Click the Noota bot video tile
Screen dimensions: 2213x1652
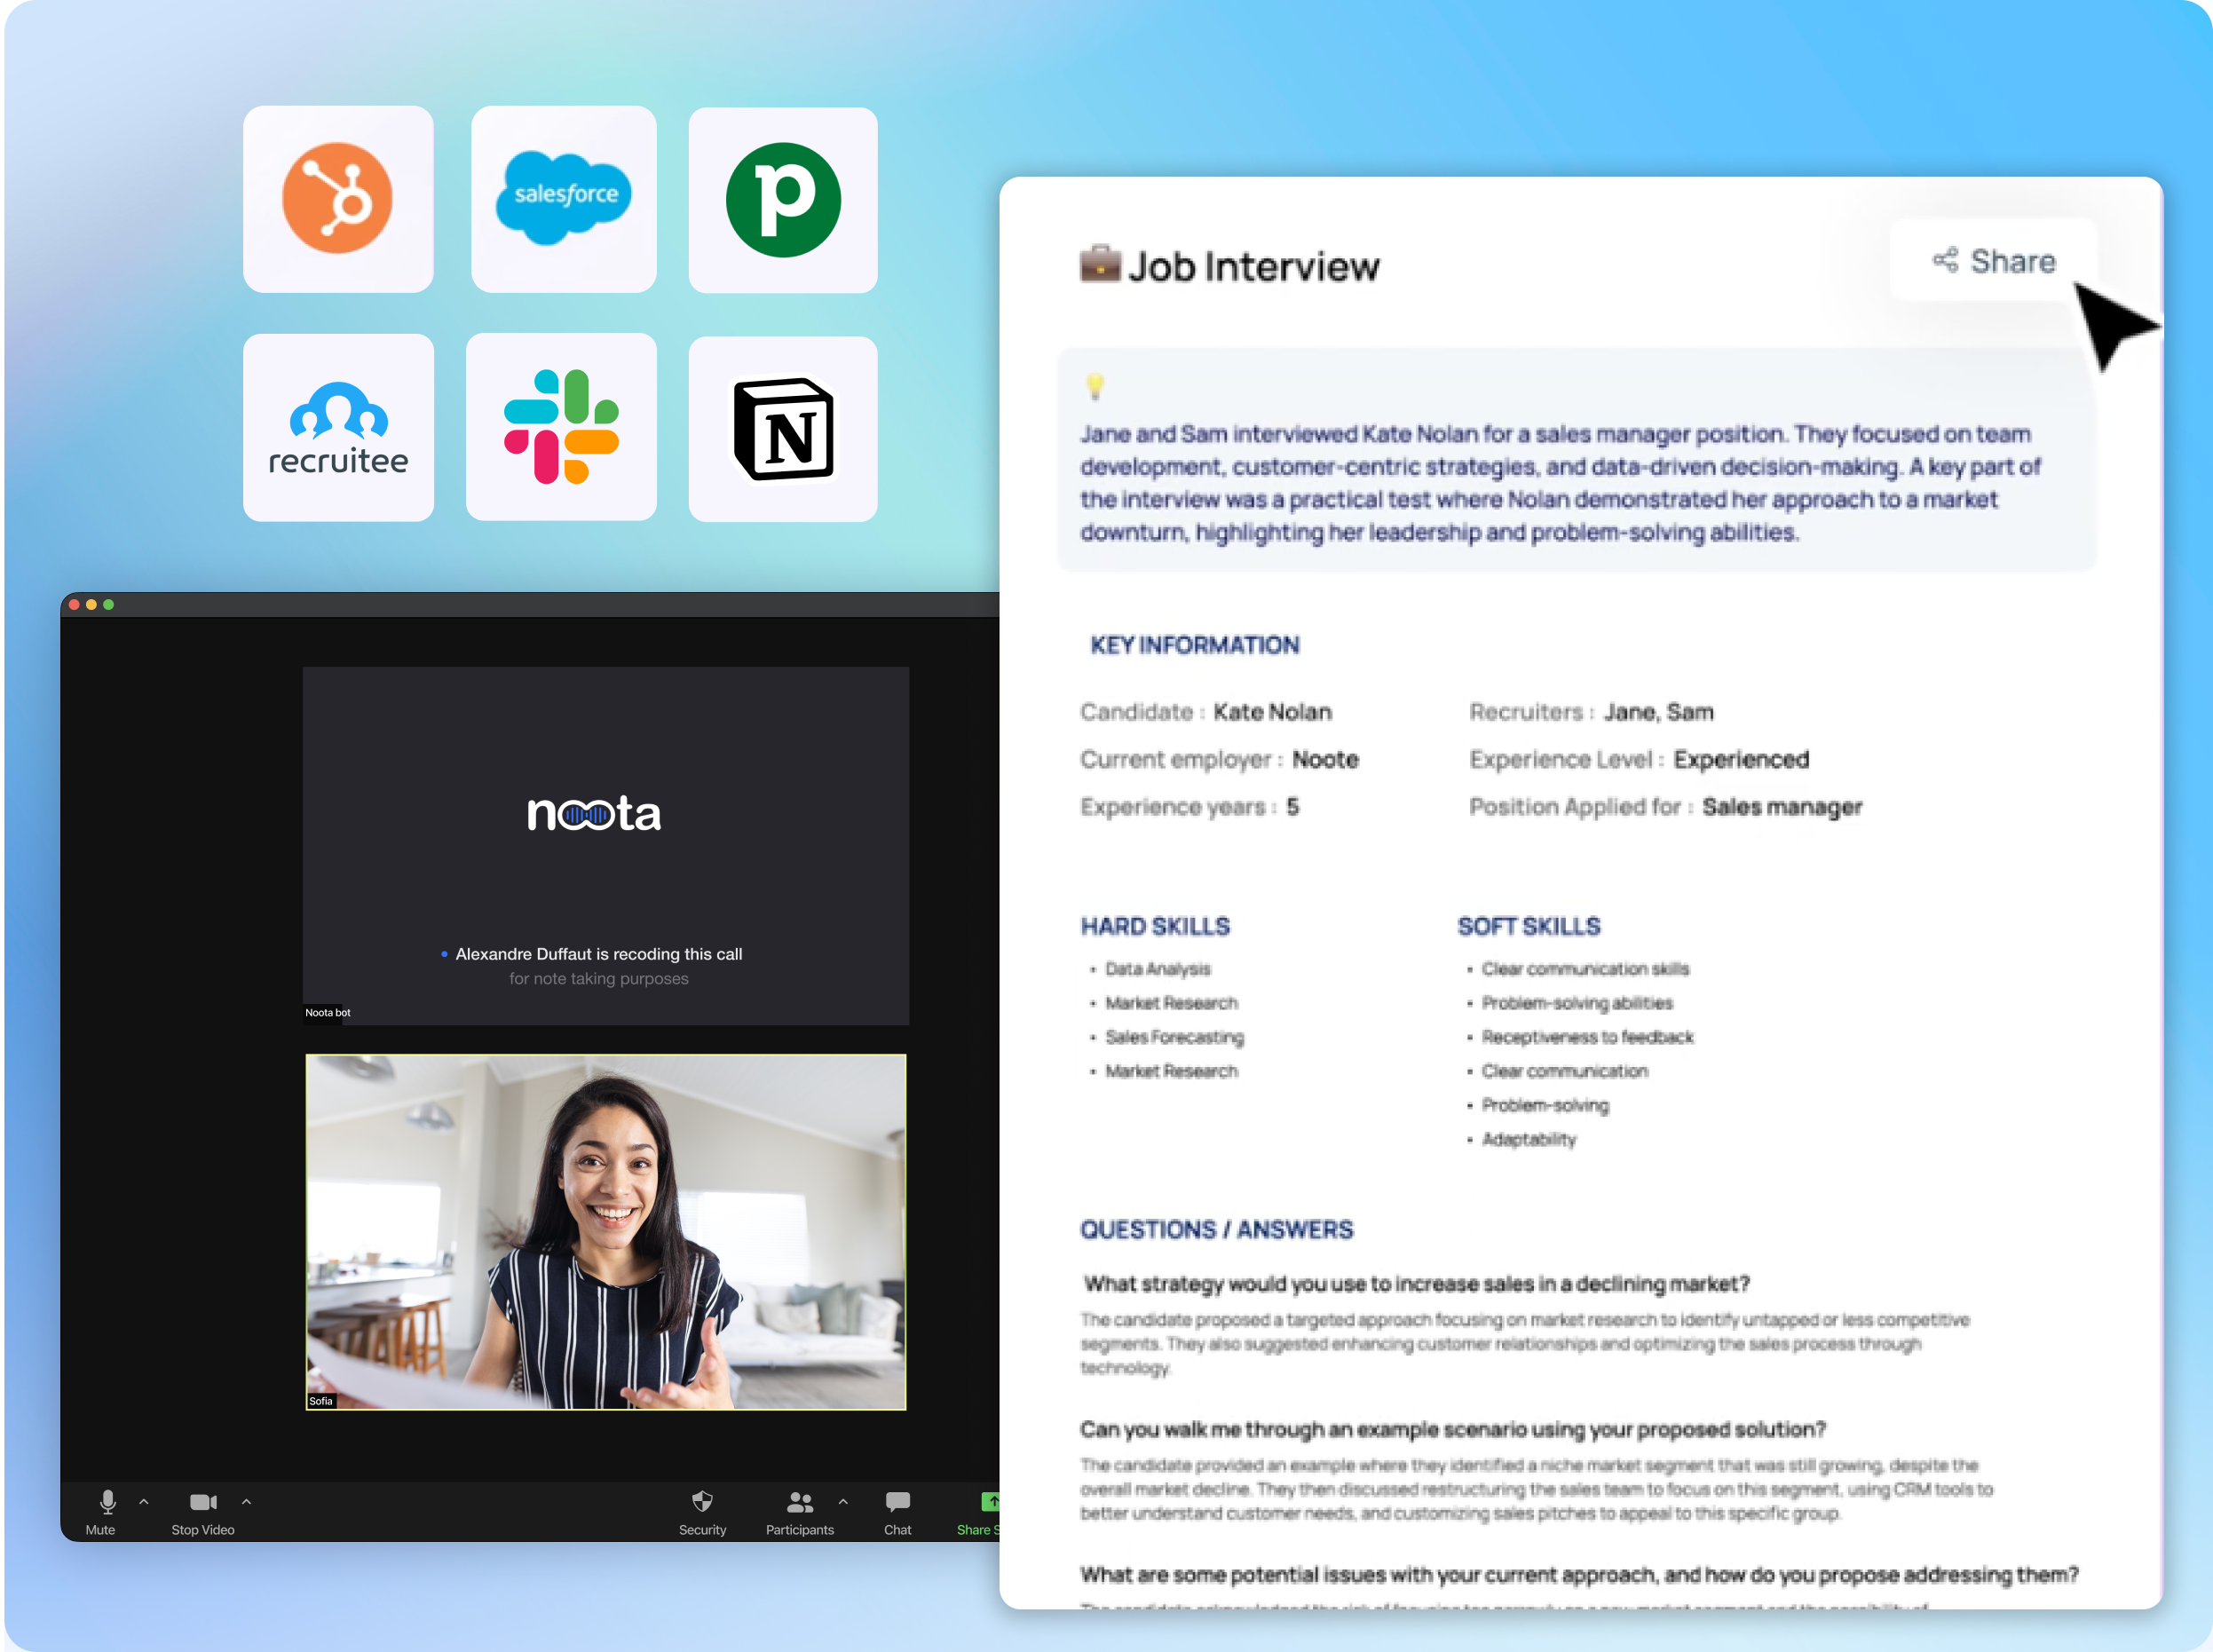pos(606,845)
